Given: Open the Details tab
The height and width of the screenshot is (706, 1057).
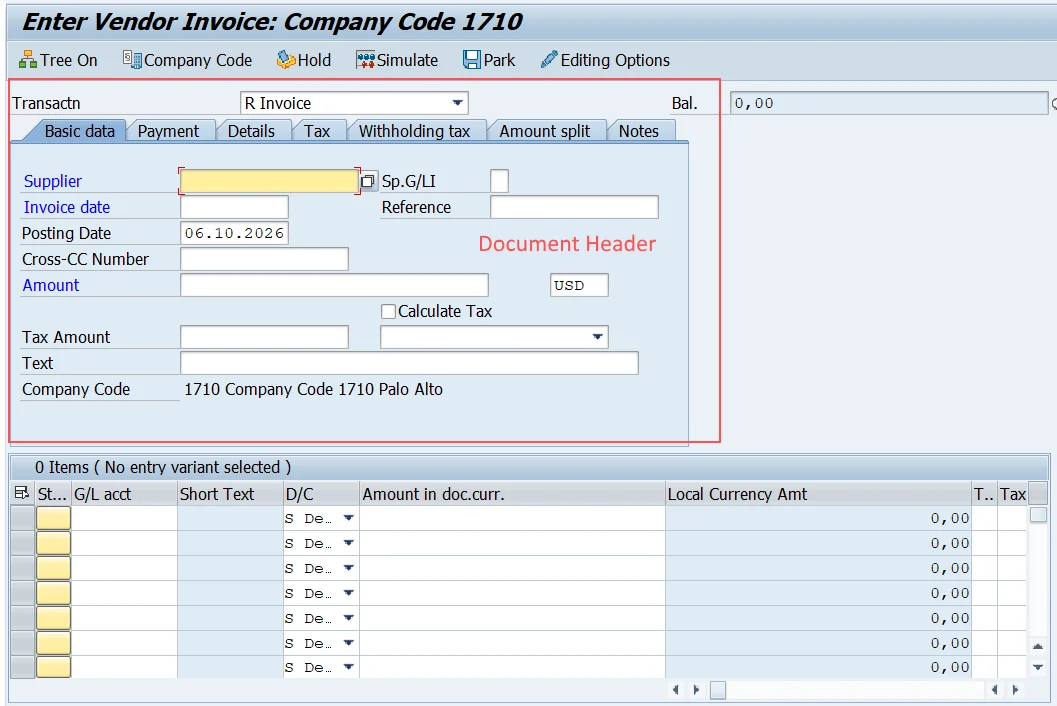Looking at the screenshot, I should (251, 131).
